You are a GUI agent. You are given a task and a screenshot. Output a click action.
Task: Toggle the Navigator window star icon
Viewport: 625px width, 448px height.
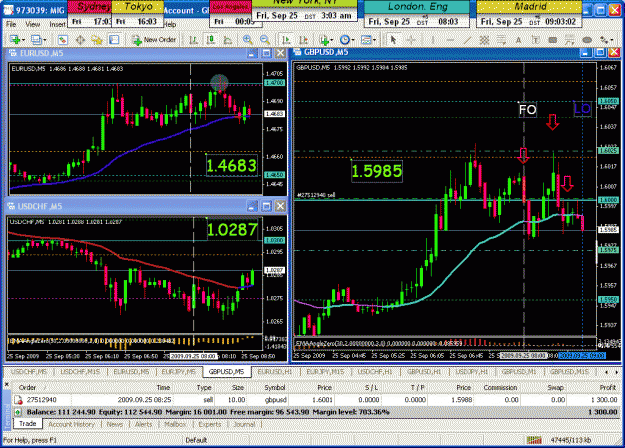97,39
